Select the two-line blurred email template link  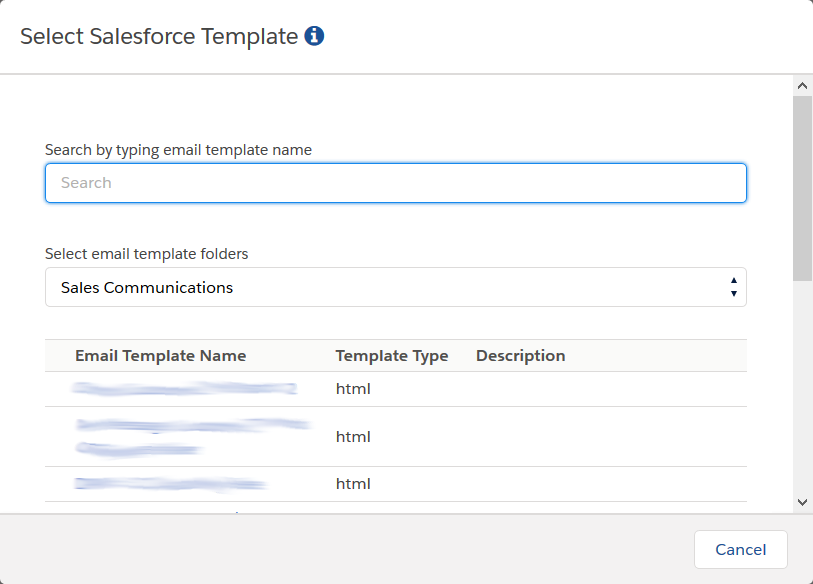coord(192,437)
